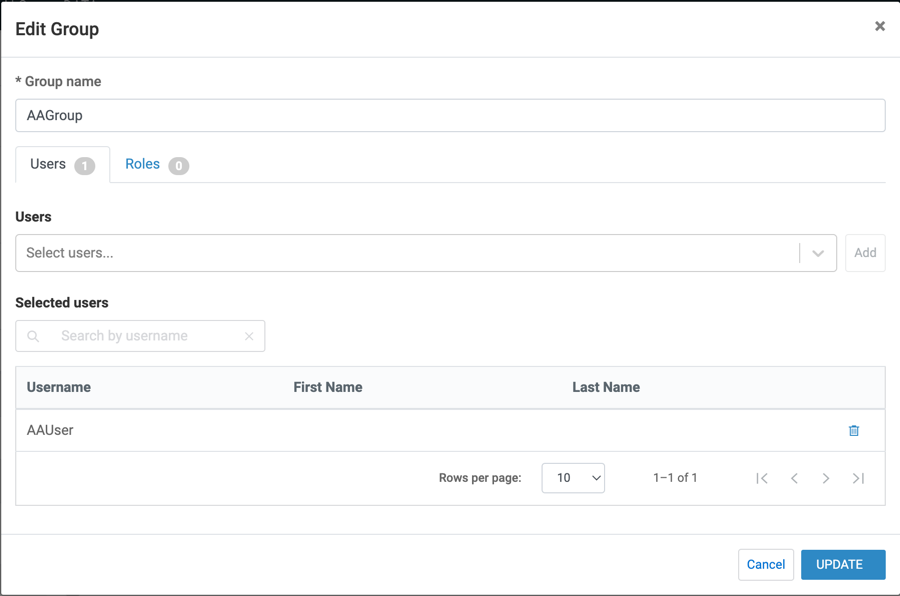Click the Add button next to users
Image resolution: width=900 pixels, height=596 pixels.
coord(865,253)
